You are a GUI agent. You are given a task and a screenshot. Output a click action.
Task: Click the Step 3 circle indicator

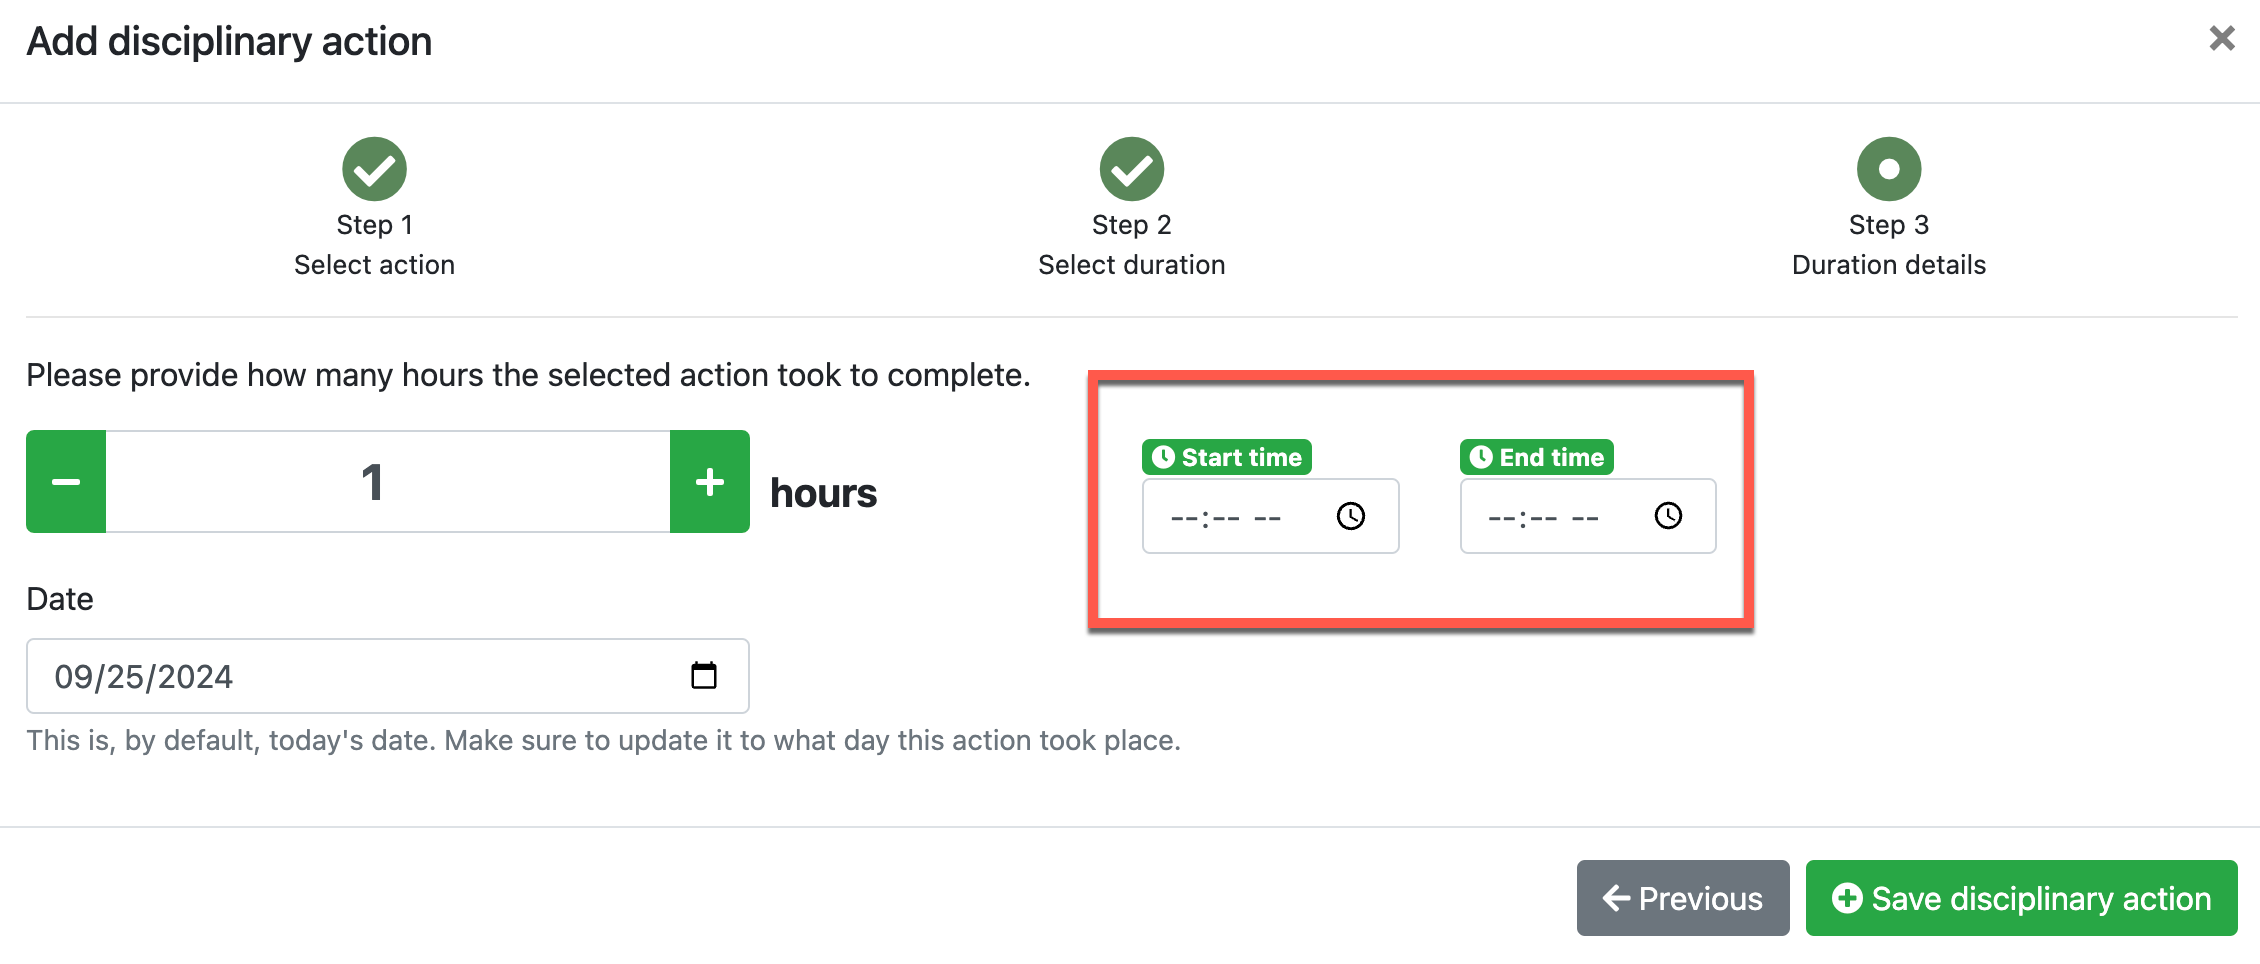(x=1888, y=169)
